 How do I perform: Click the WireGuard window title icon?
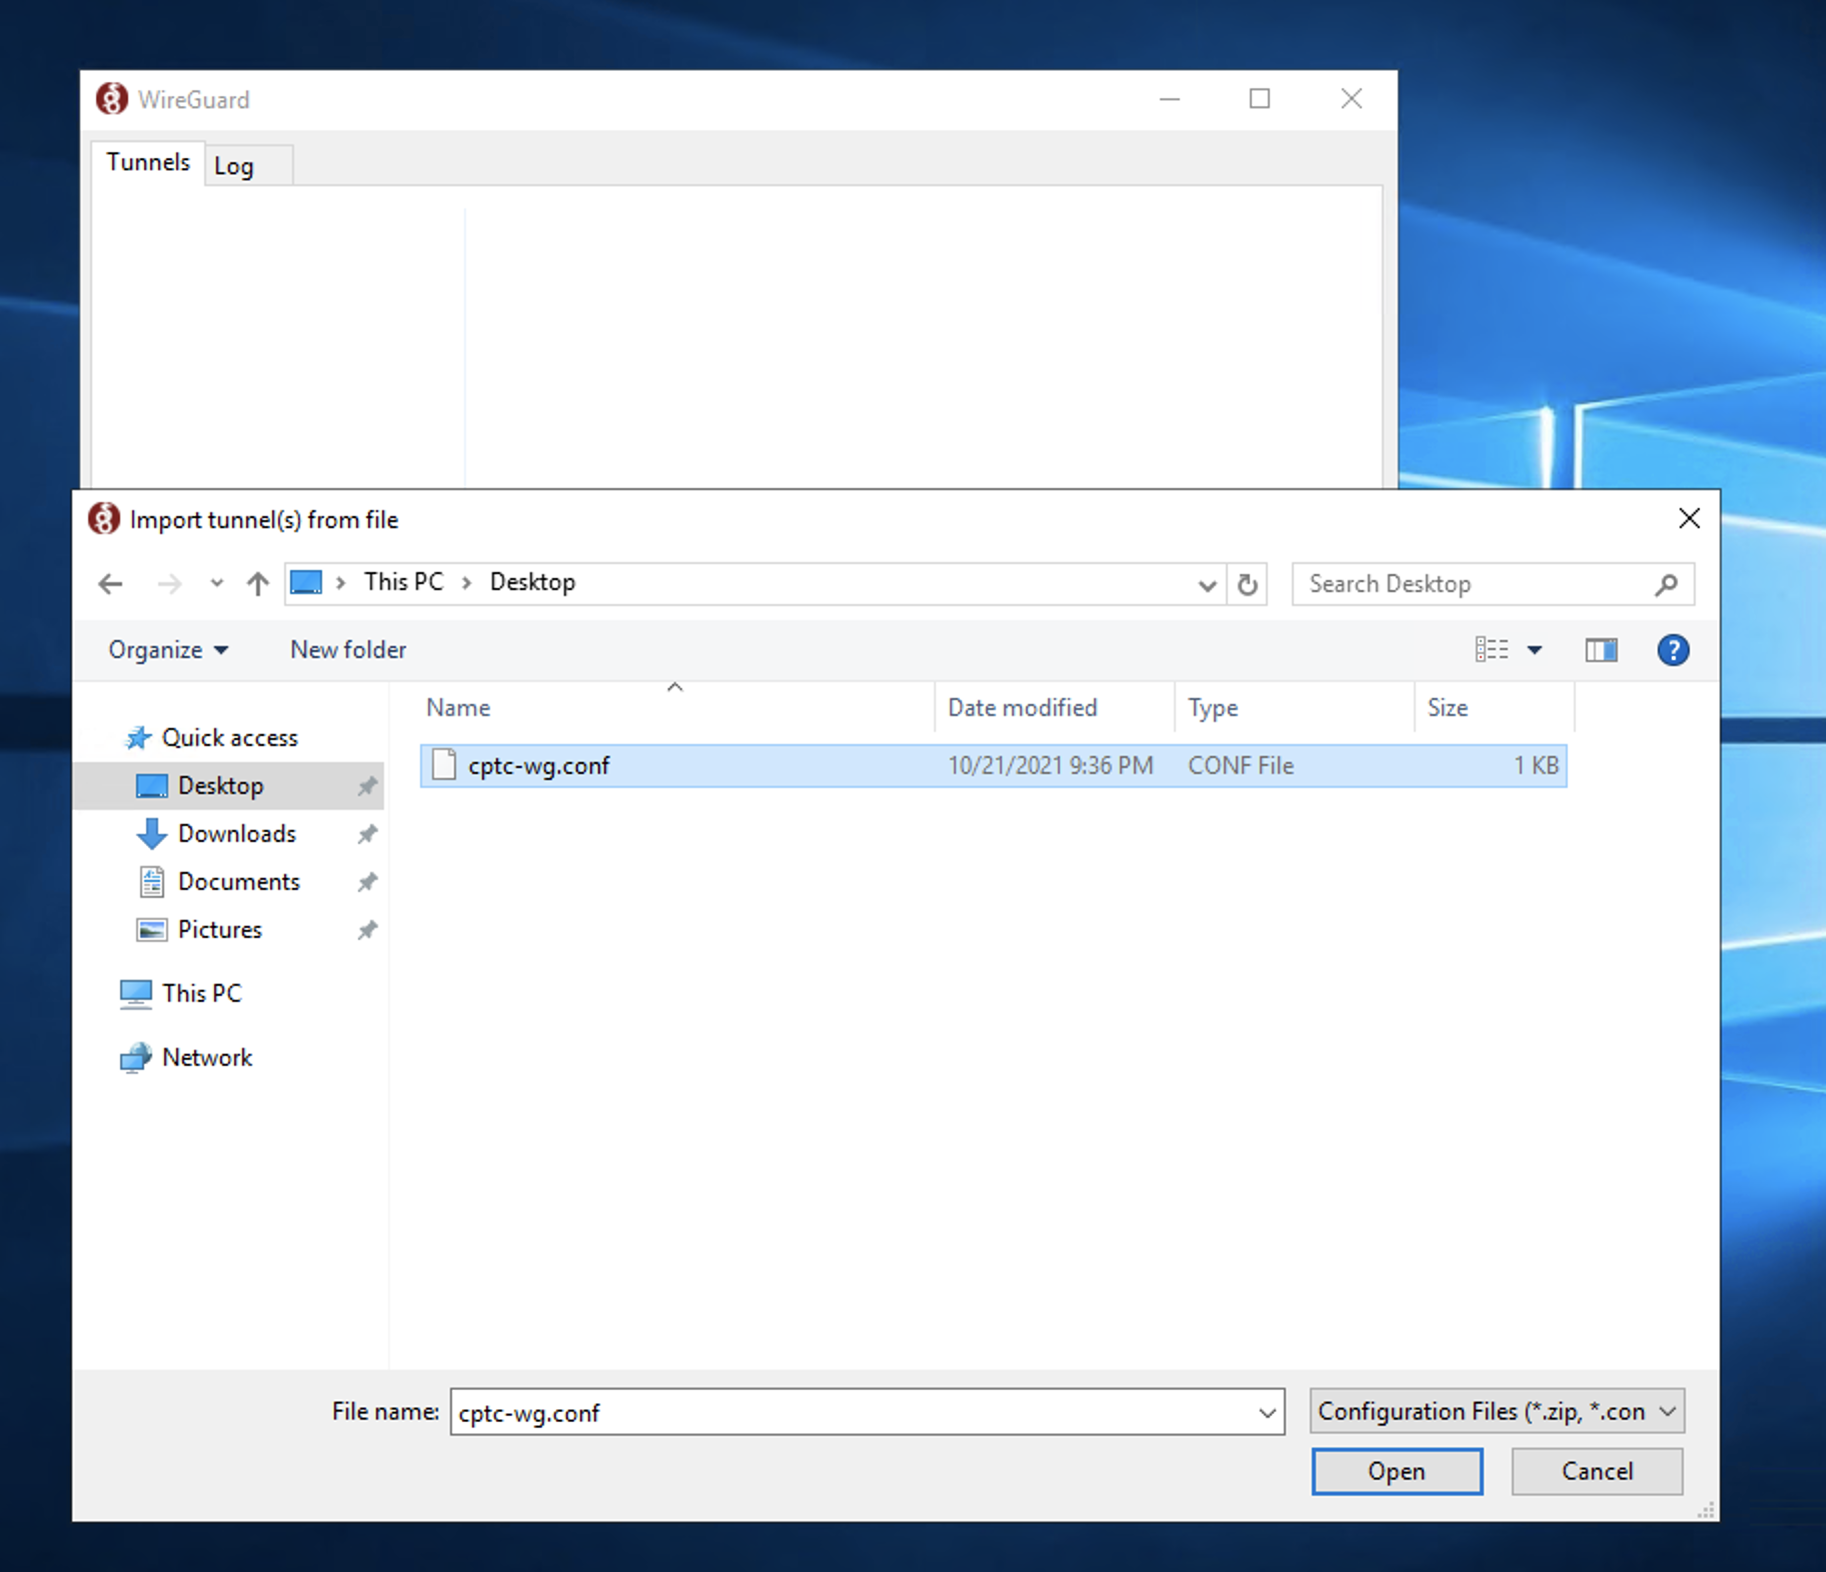pyautogui.click(x=112, y=99)
